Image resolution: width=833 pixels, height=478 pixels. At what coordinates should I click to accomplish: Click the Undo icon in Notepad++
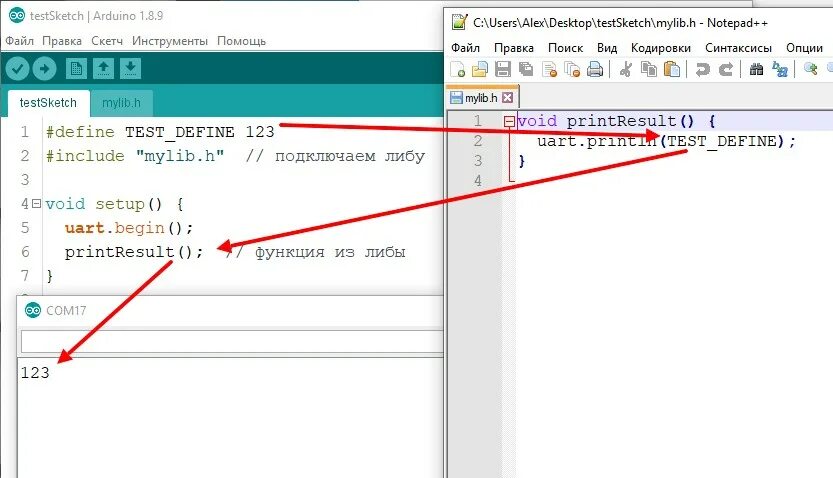pos(702,69)
